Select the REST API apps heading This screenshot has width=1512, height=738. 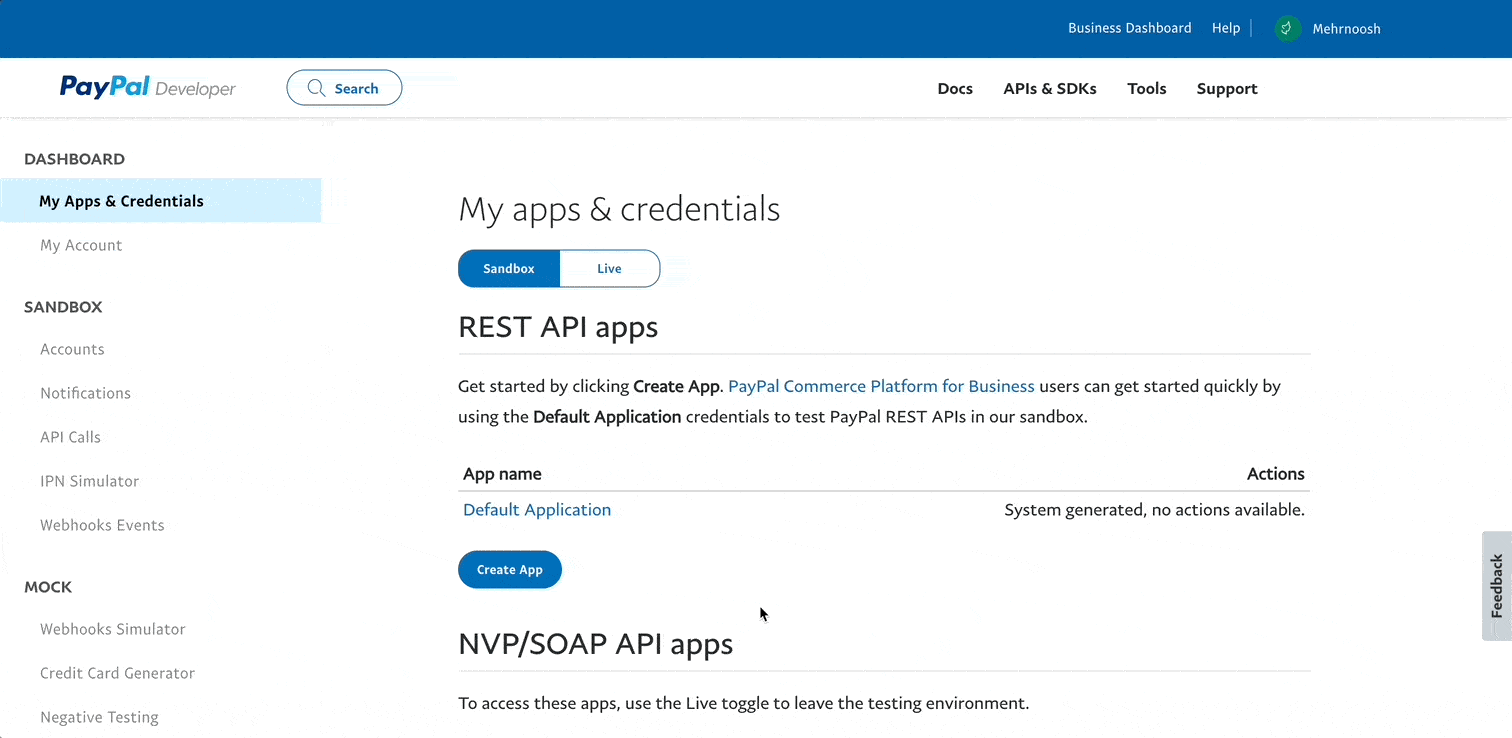click(x=558, y=326)
